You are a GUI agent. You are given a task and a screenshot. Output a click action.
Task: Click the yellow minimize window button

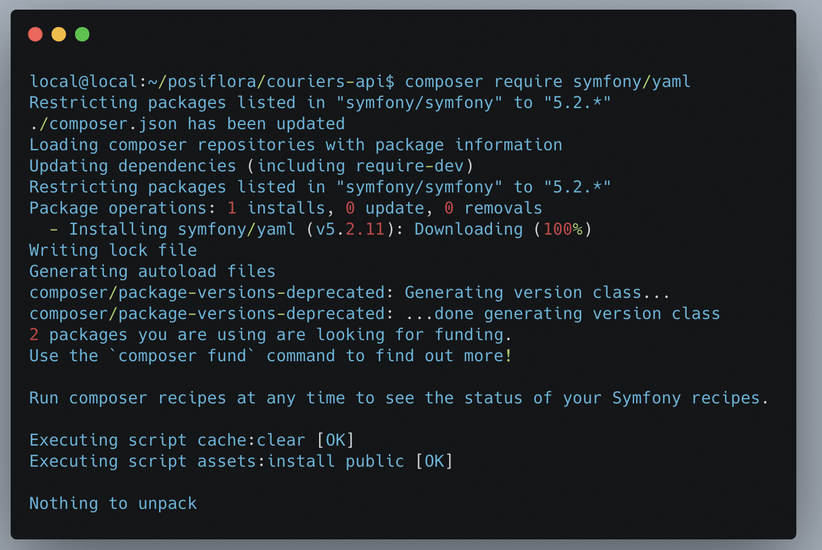(x=59, y=35)
